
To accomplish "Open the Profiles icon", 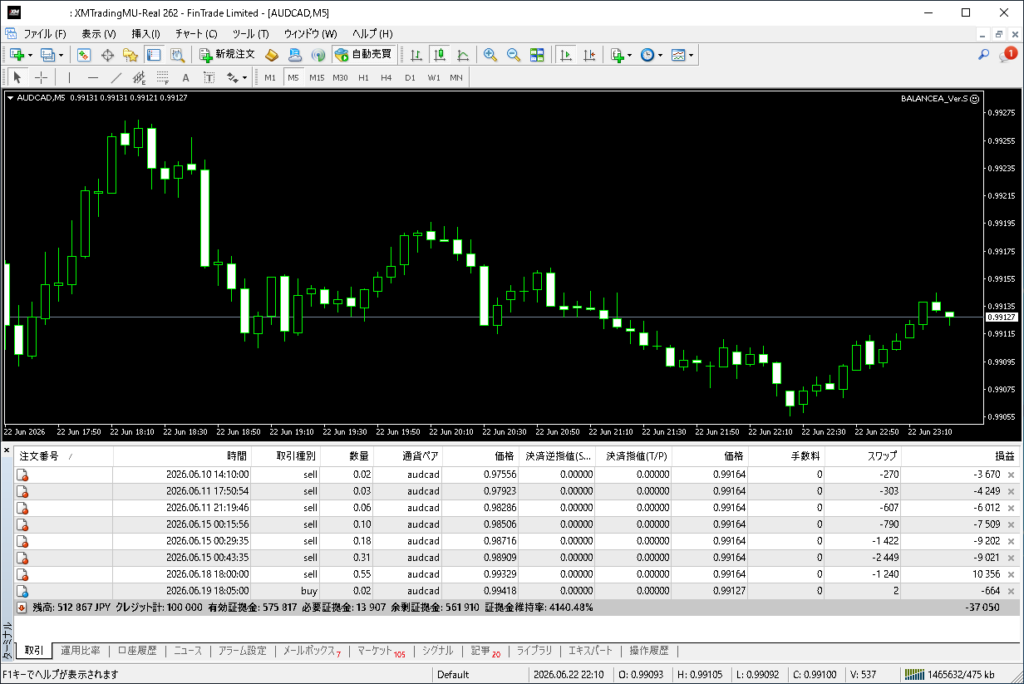I will (x=47, y=55).
